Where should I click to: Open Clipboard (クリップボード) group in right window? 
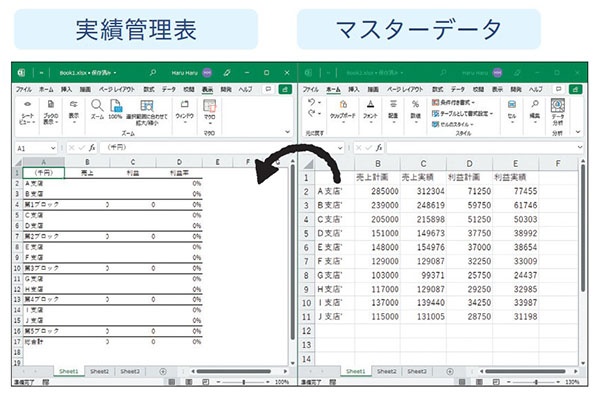[343, 111]
